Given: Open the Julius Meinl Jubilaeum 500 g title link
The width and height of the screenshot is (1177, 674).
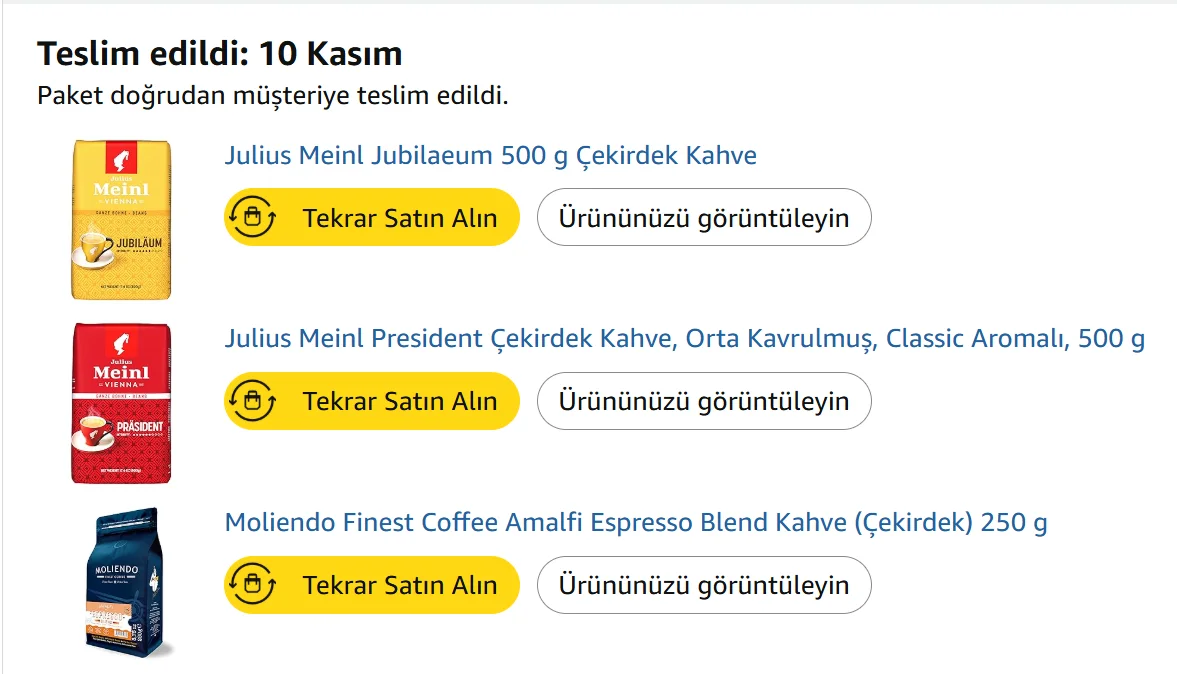Looking at the screenshot, I should point(490,156).
